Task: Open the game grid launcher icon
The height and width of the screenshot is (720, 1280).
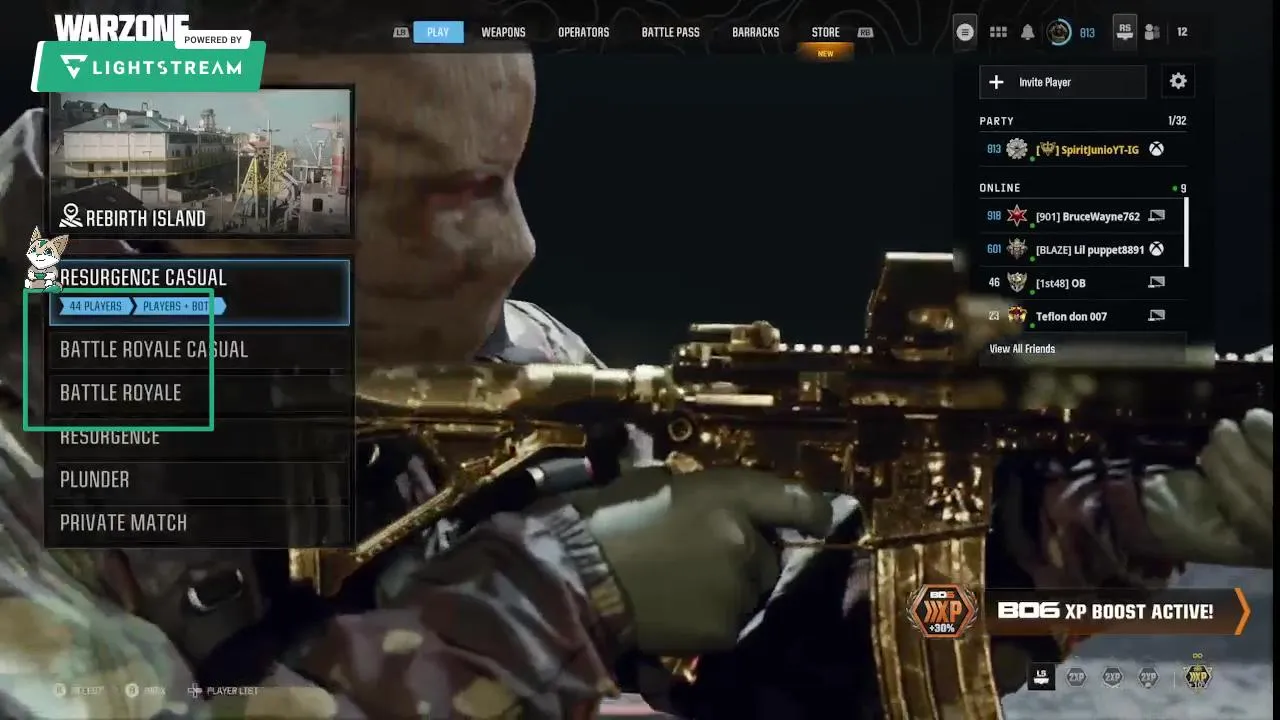Action: (998, 32)
